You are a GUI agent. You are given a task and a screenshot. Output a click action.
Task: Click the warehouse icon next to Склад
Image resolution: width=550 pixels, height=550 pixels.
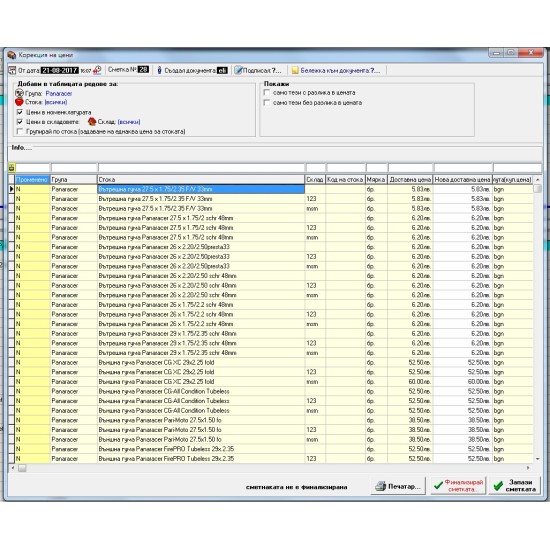coord(92,122)
